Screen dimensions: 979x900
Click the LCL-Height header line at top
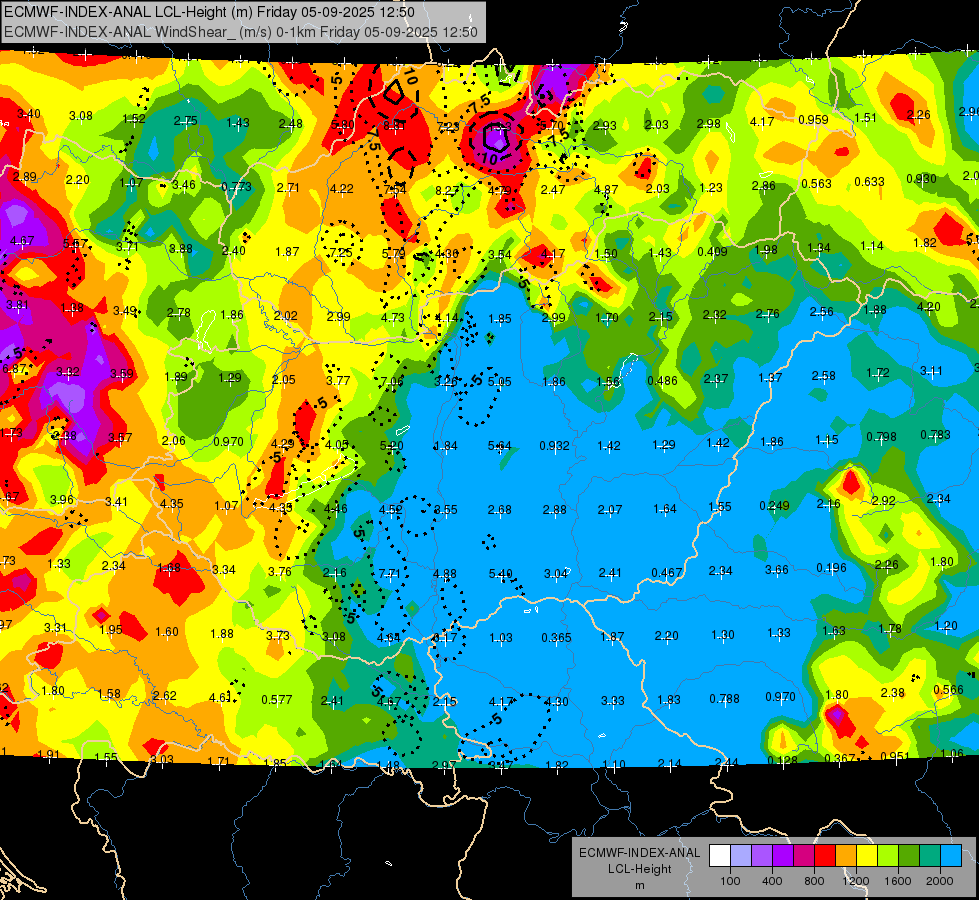[x=209, y=12]
